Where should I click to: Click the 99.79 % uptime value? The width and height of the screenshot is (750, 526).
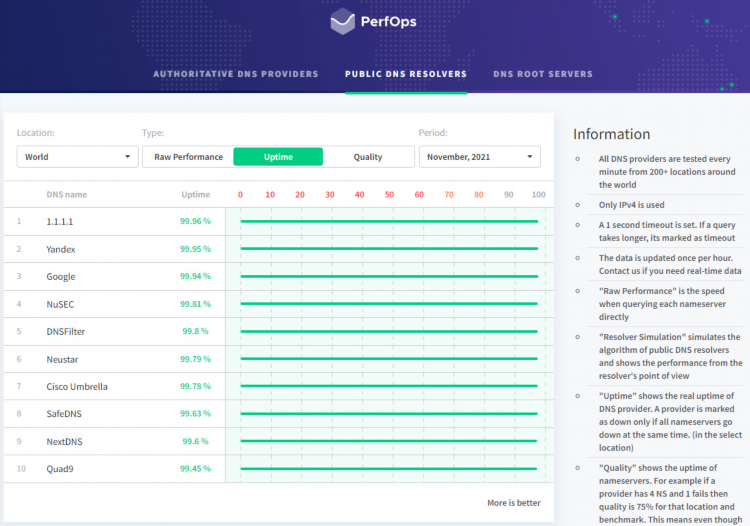195,359
